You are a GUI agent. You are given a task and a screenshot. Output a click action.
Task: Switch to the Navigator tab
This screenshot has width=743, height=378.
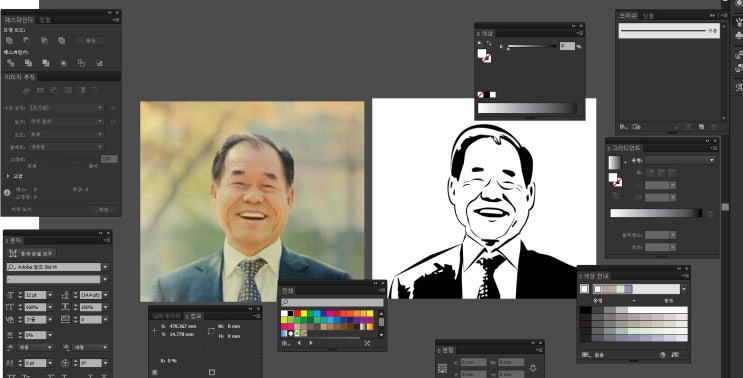[x=166, y=315]
